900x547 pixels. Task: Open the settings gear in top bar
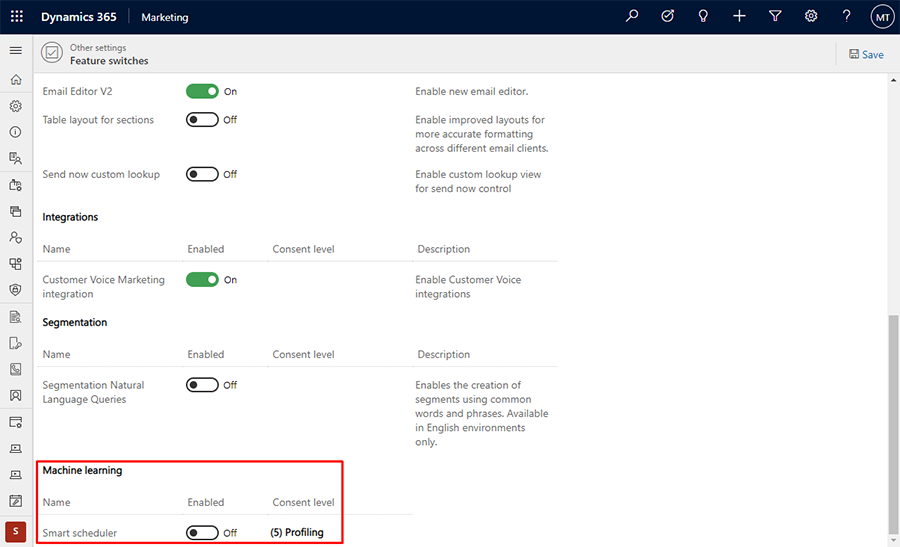[810, 16]
